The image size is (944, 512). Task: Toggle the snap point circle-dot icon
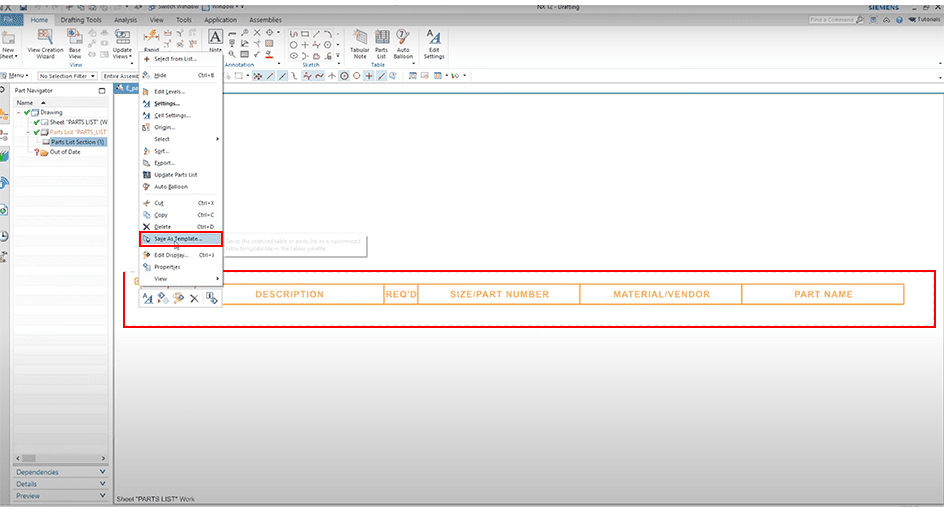[x=344, y=76]
